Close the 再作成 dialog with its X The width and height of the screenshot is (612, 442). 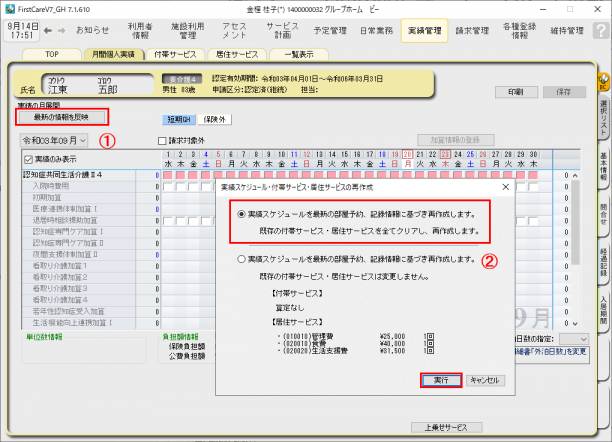click(505, 186)
